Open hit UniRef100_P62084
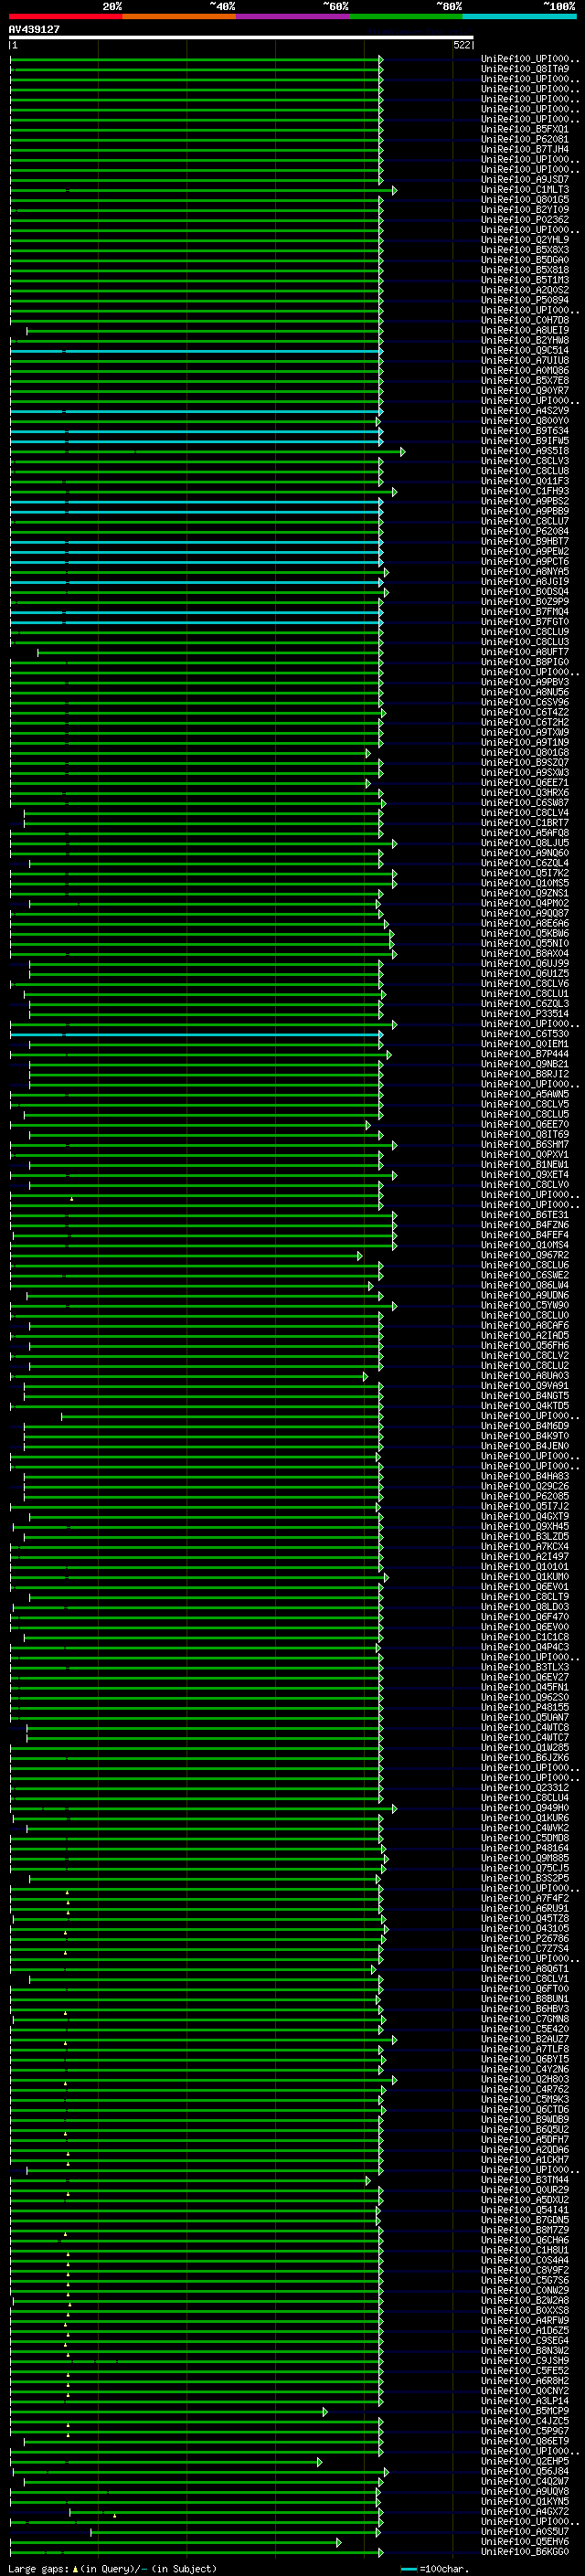 tap(525, 531)
